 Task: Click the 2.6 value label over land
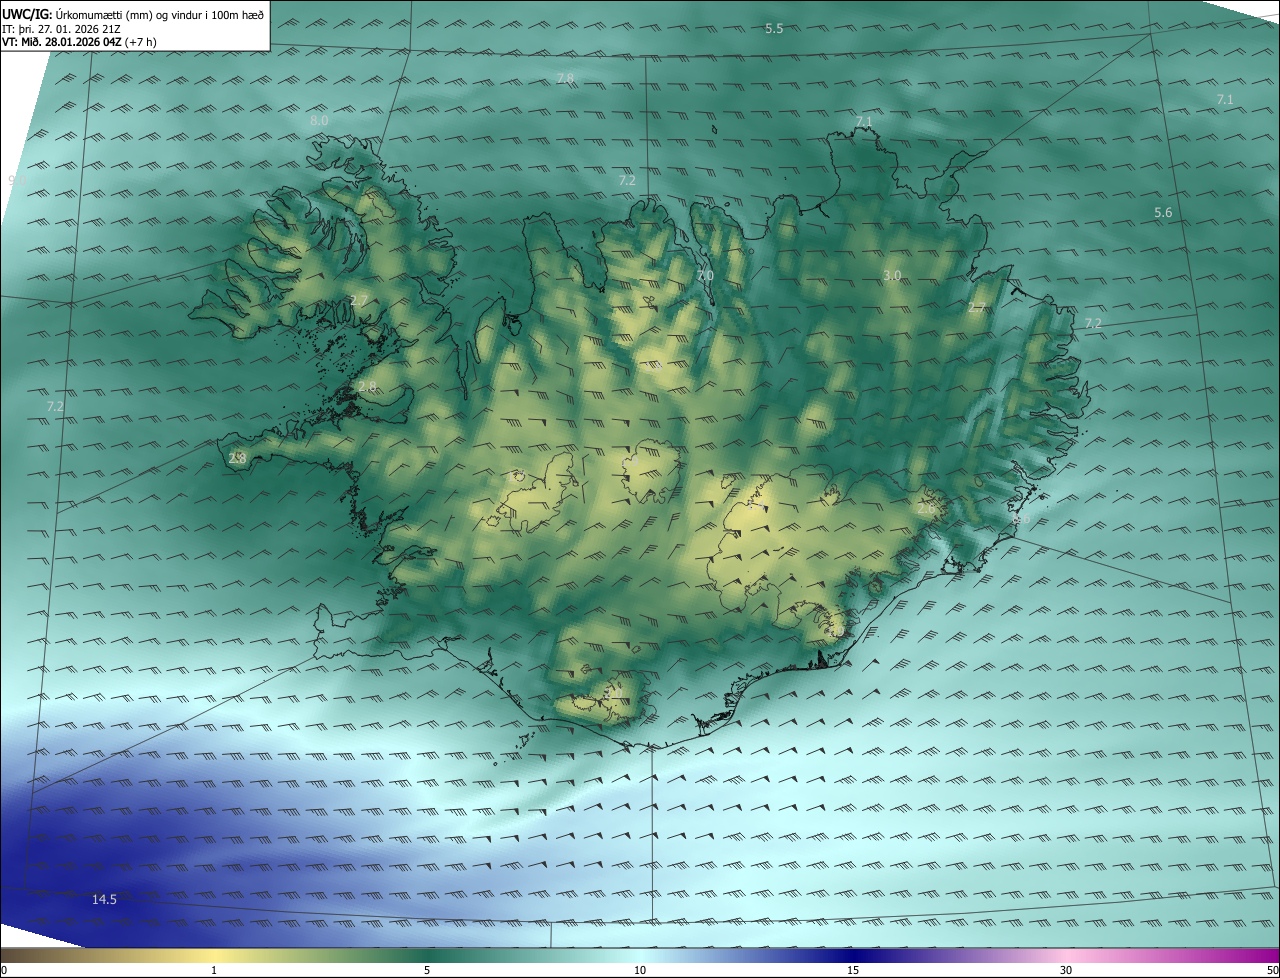click(927, 508)
